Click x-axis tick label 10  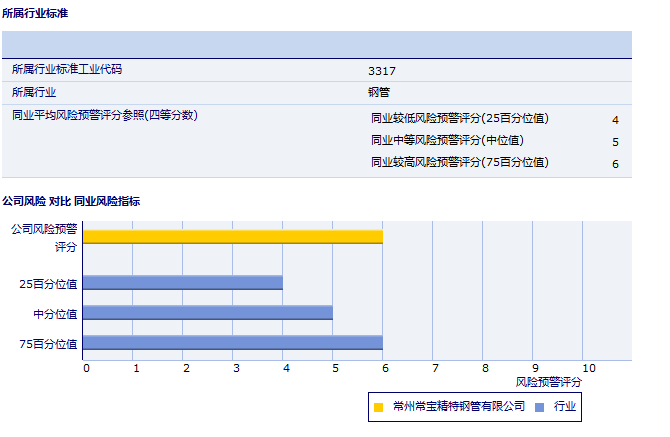tap(589, 368)
